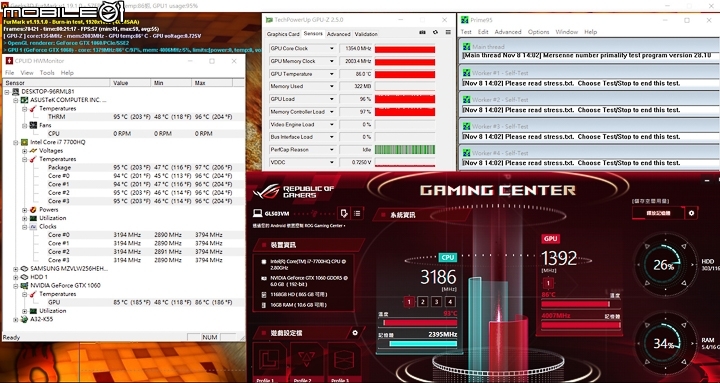Image resolution: width=720 pixels, height=383 pixels.
Task: Select GPU number 1 box under 1392 MHz
Action: [548, 283]
